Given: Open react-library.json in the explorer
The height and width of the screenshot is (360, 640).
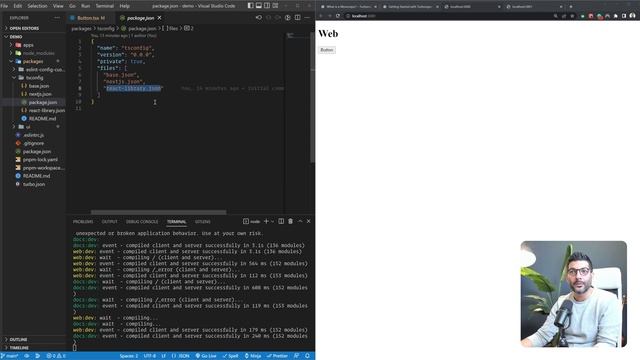Looking at the screenshot, I should pyautogui.click(x=47, y=110).
